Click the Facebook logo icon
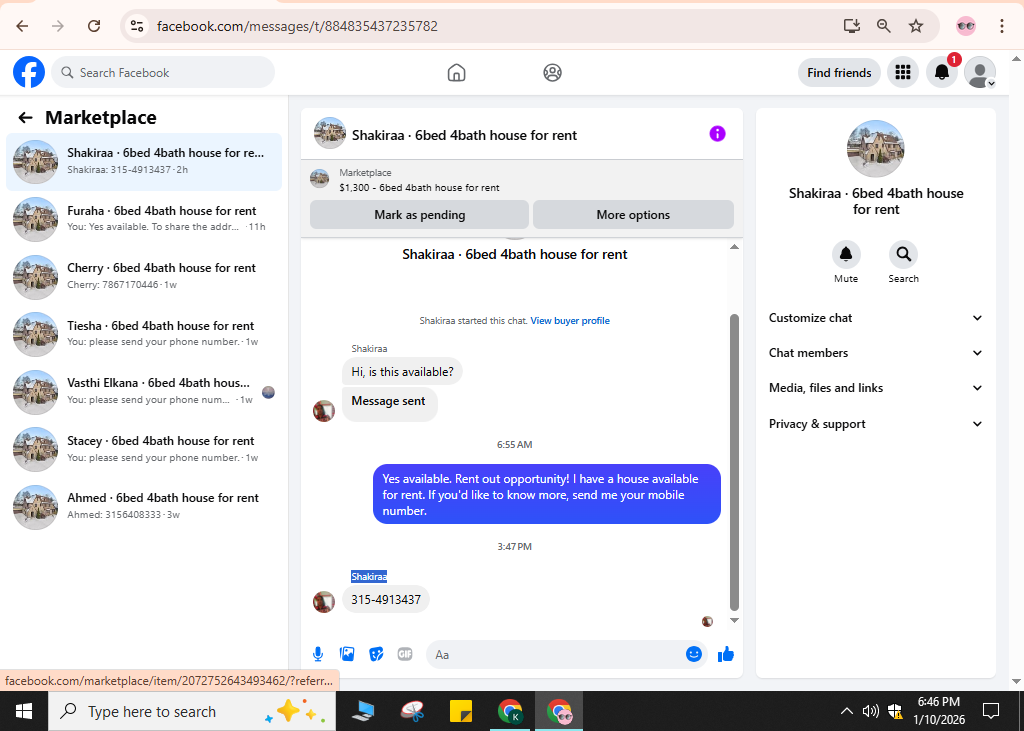1024x731 pixels. (x=29, y=73)
